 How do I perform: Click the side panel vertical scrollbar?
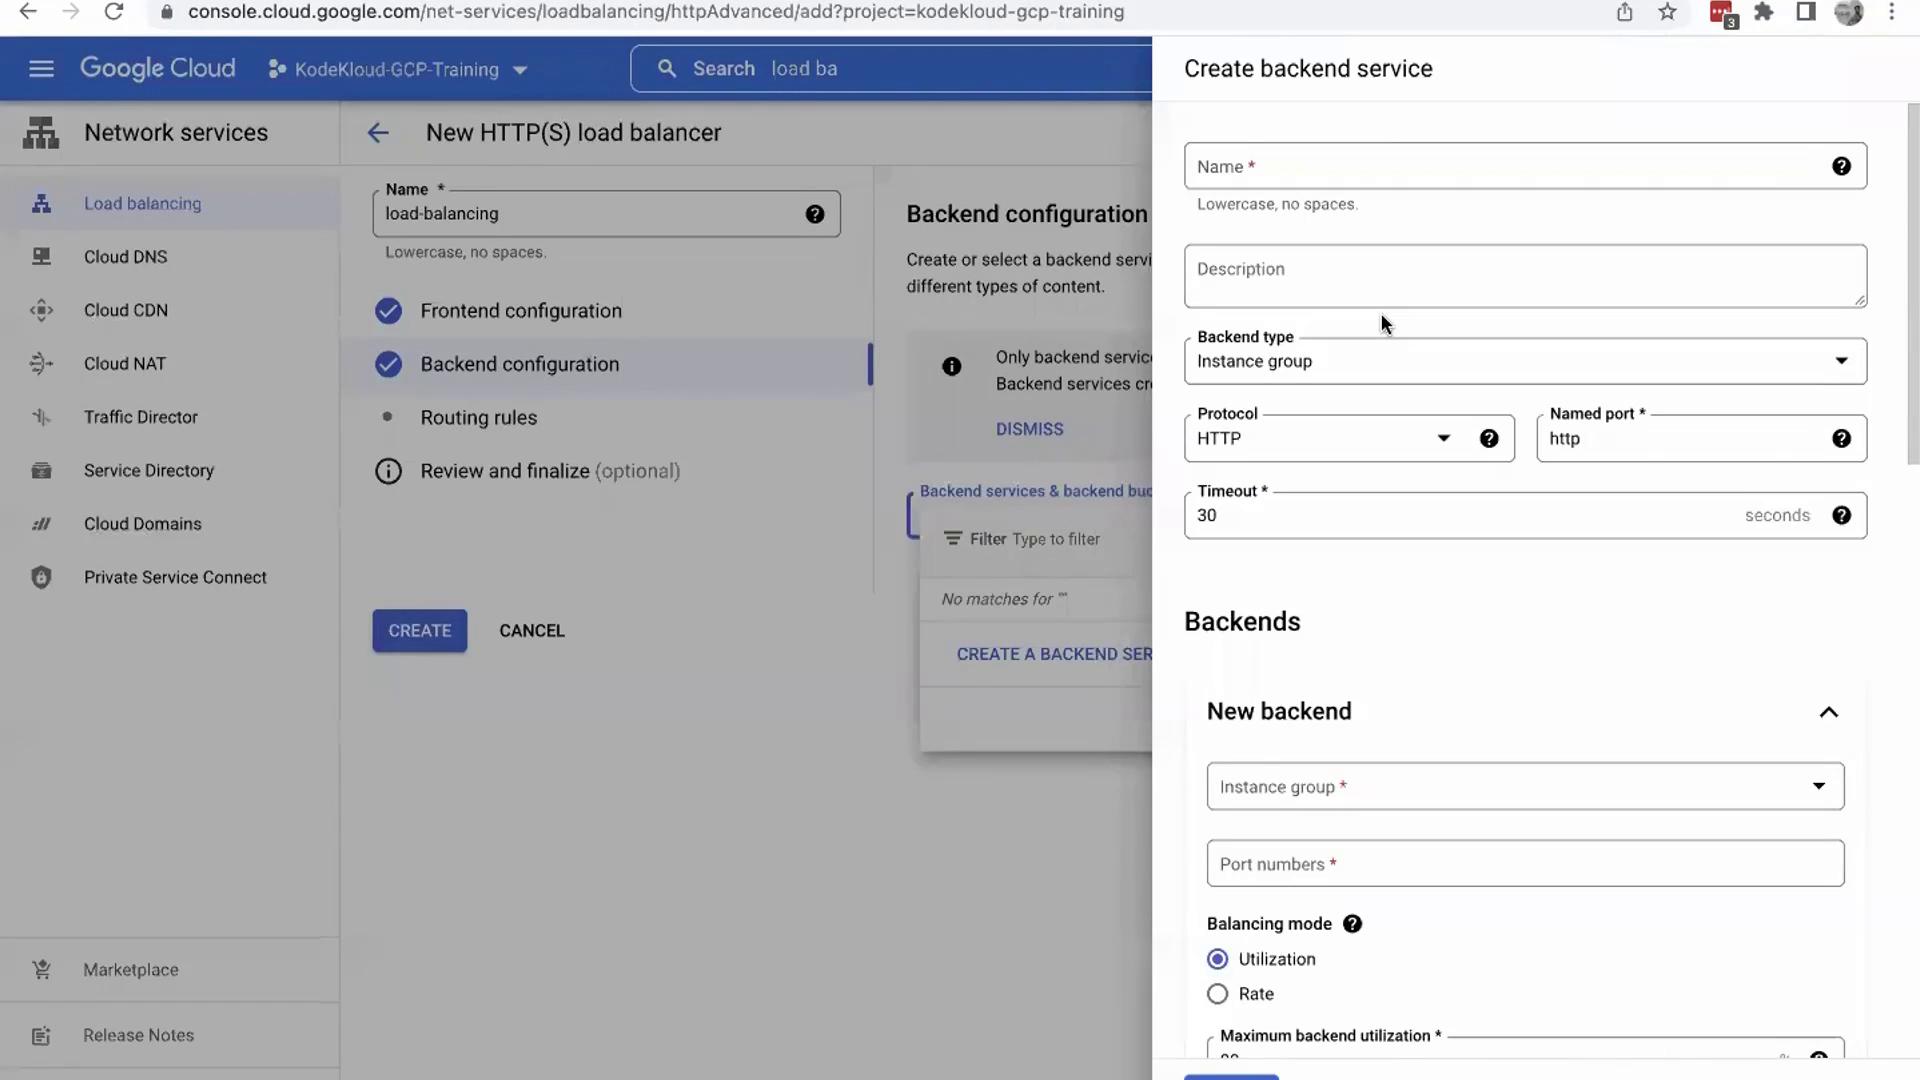coord(1912,284)
